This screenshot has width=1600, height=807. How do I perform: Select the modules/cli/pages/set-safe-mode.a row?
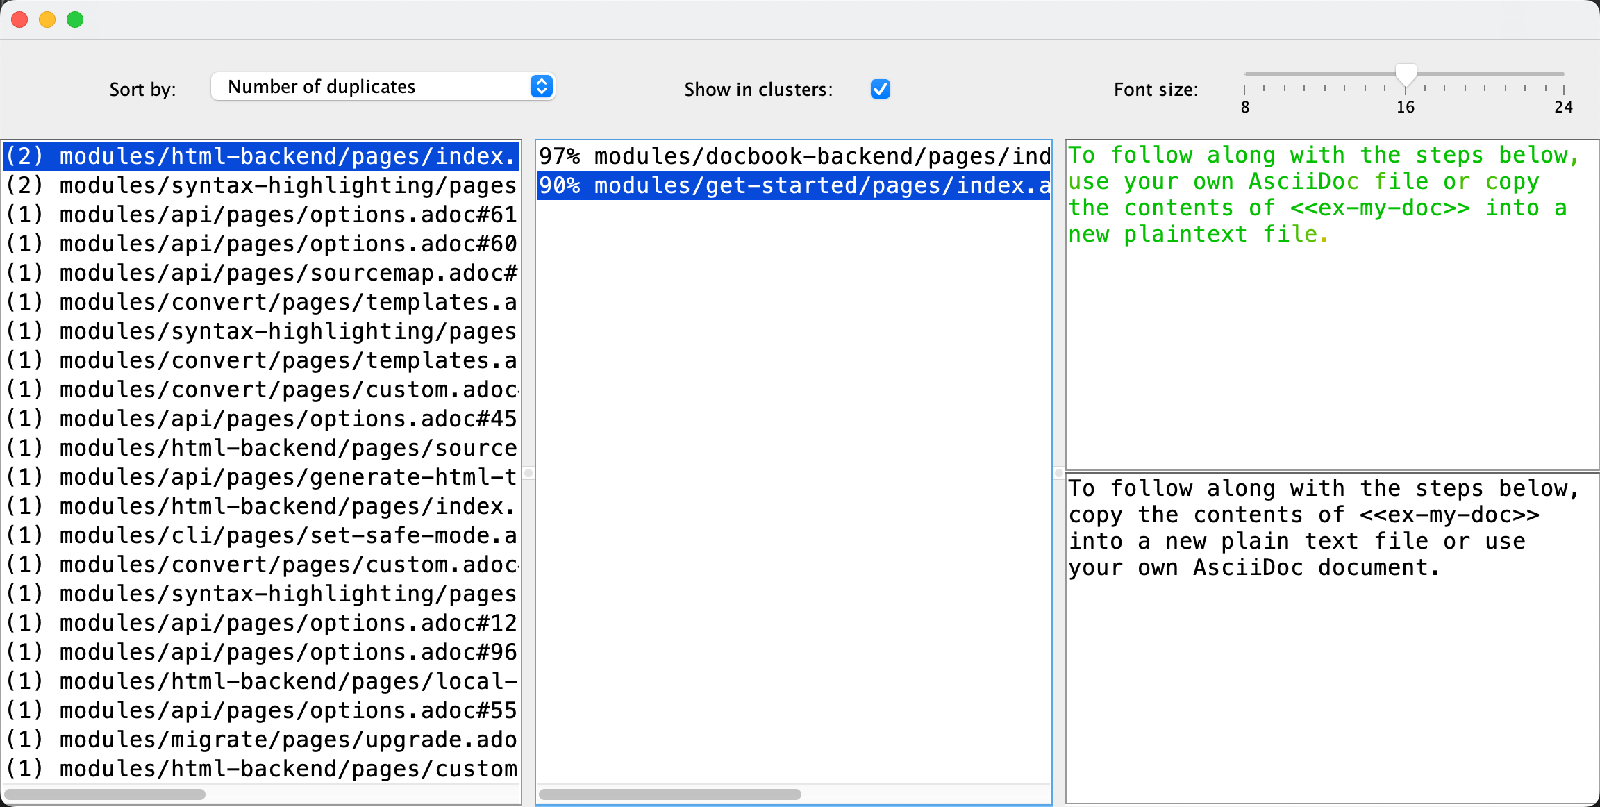pos(262,535)
